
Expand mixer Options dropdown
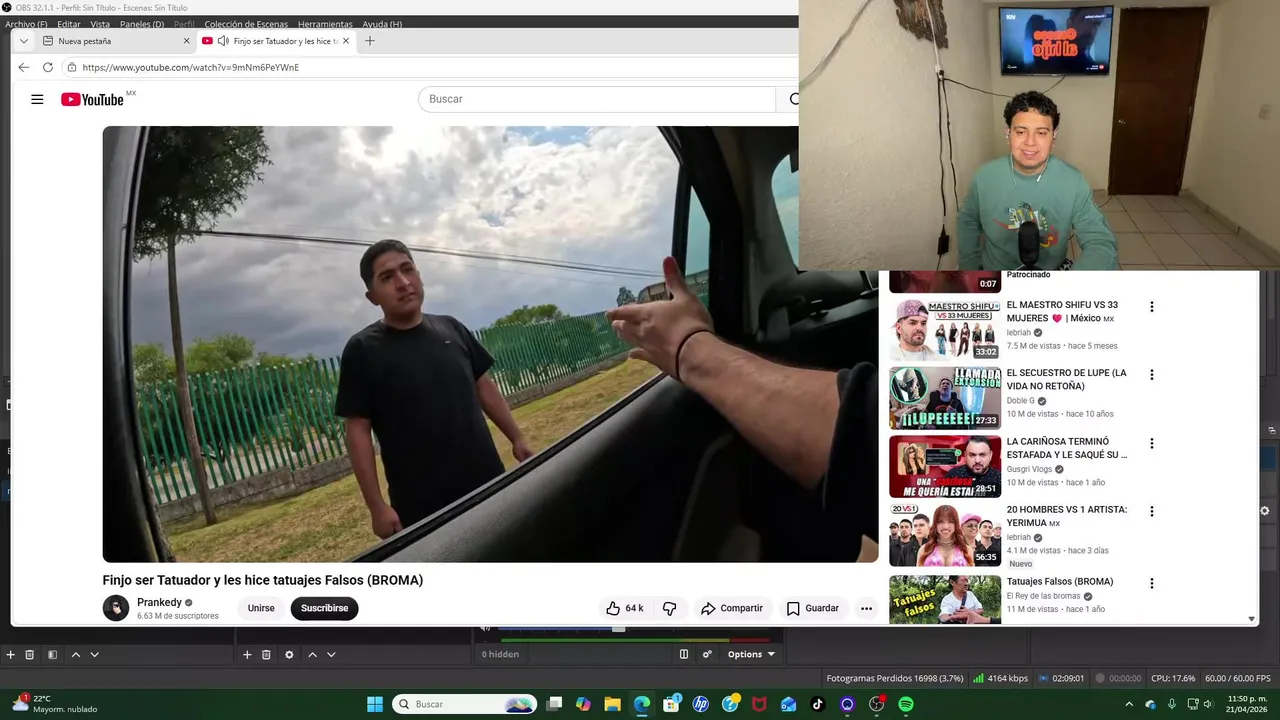[x=751, y=654]
